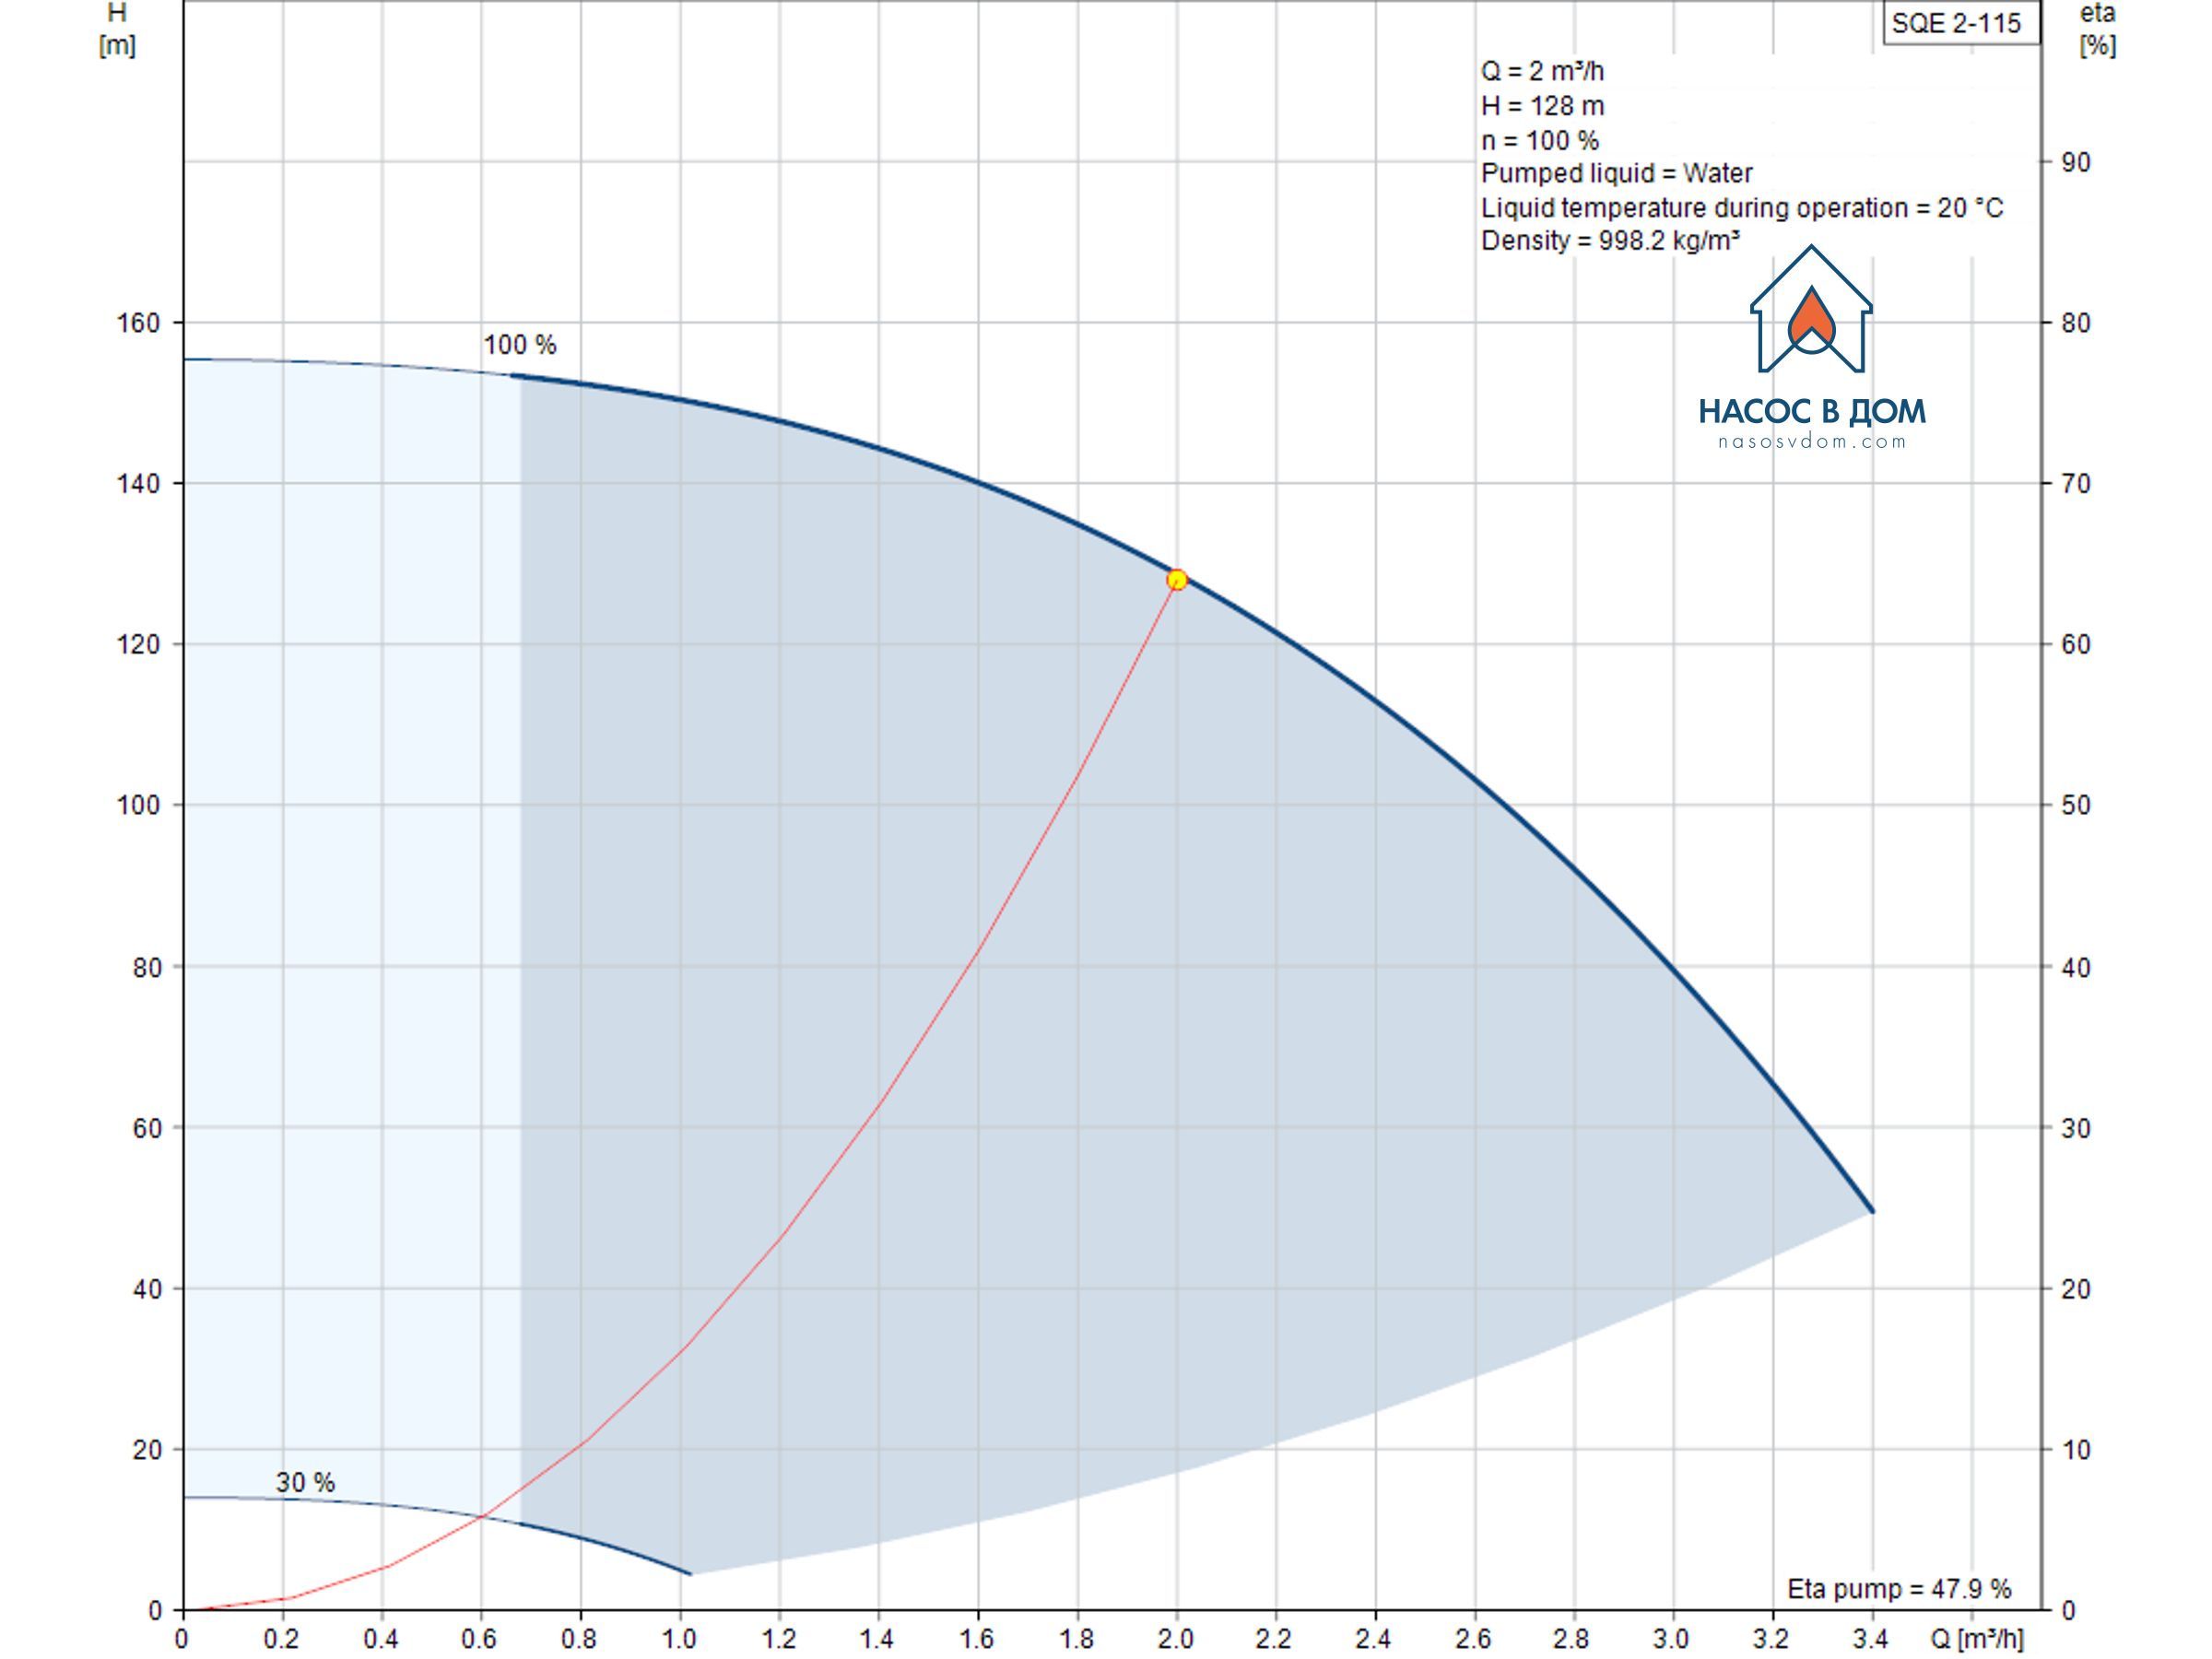Click the 3.4 tick on Q axis
This screenshot has width=2212, height=1659.
(1871, 1640)
